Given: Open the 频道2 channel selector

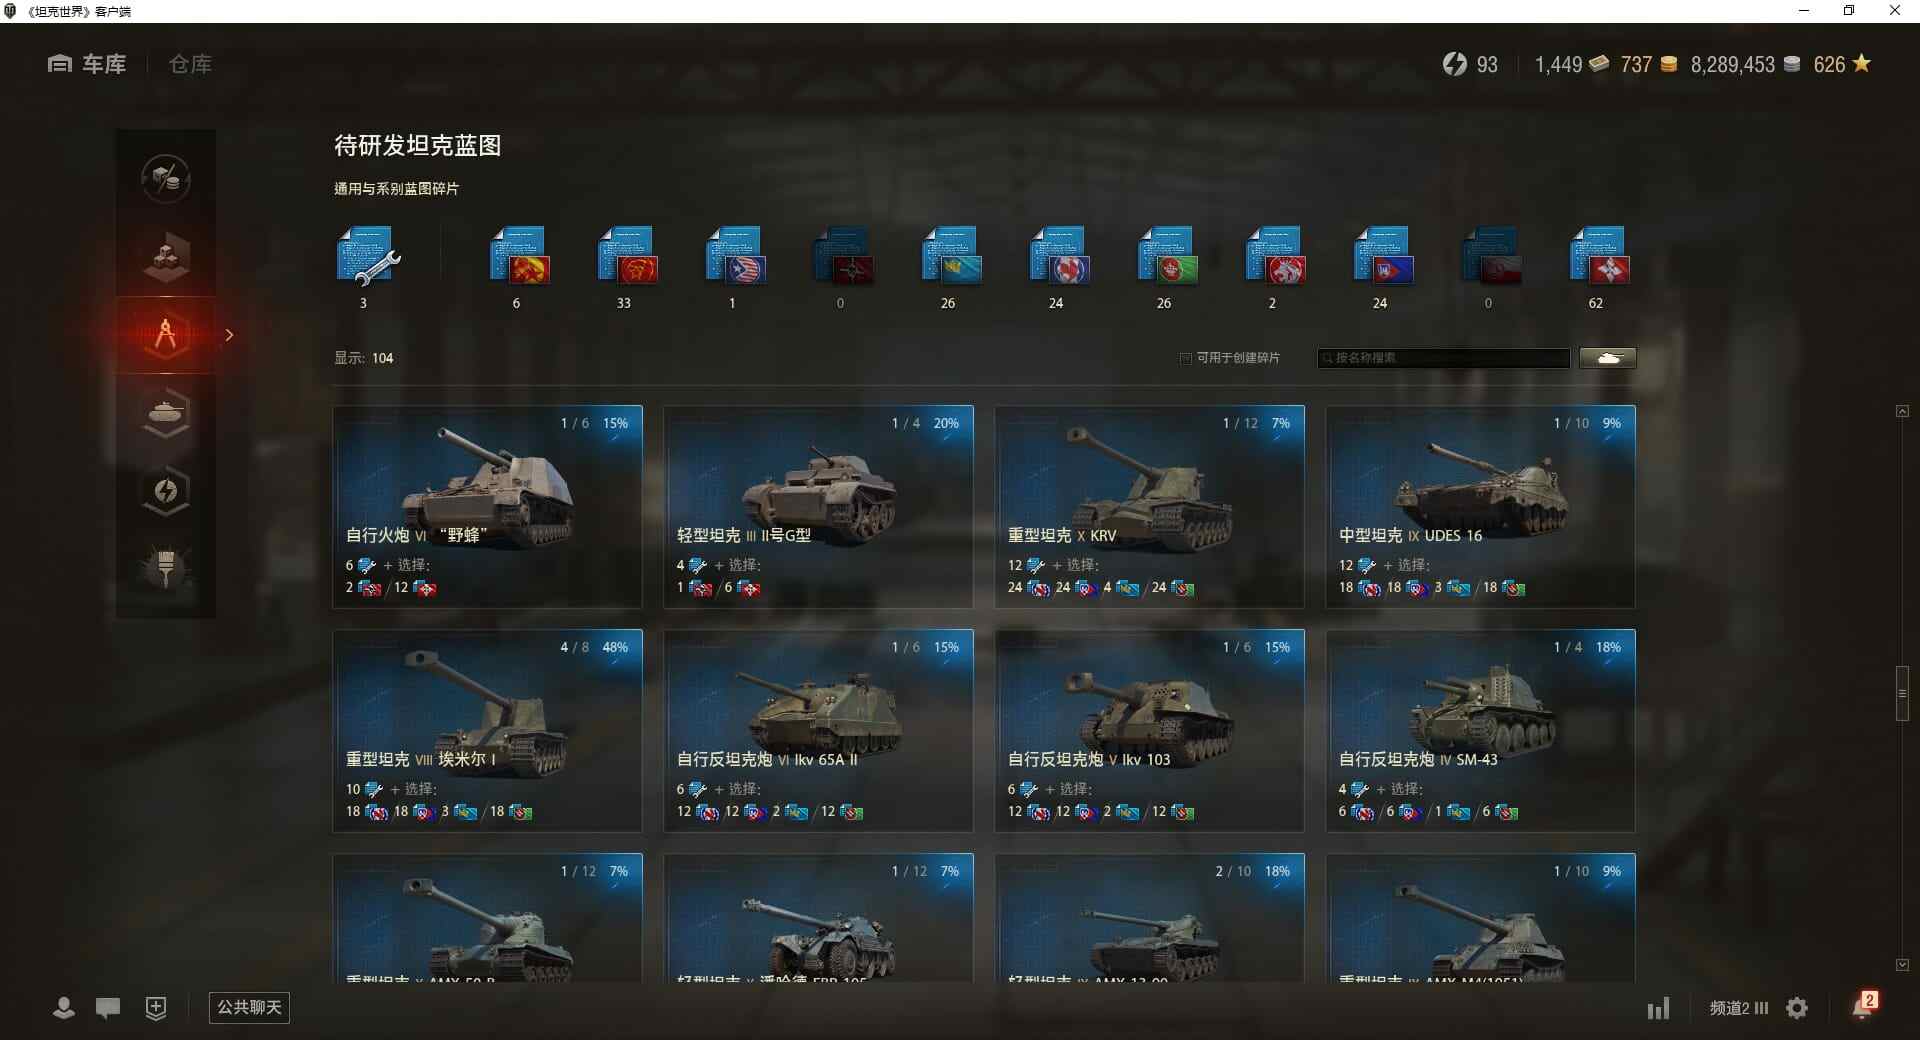Looking at the screenshot, I should click(x=1739, y=1008).
